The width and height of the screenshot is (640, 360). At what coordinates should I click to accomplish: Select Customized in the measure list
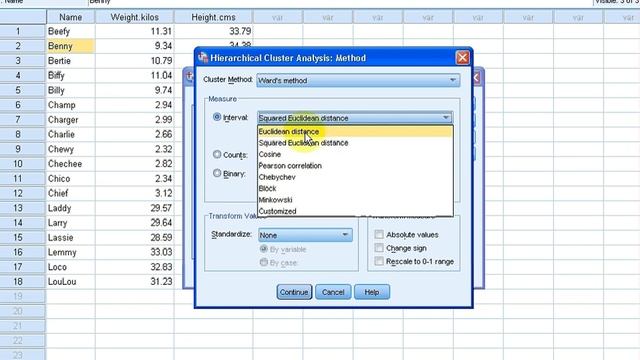point(355,211)
